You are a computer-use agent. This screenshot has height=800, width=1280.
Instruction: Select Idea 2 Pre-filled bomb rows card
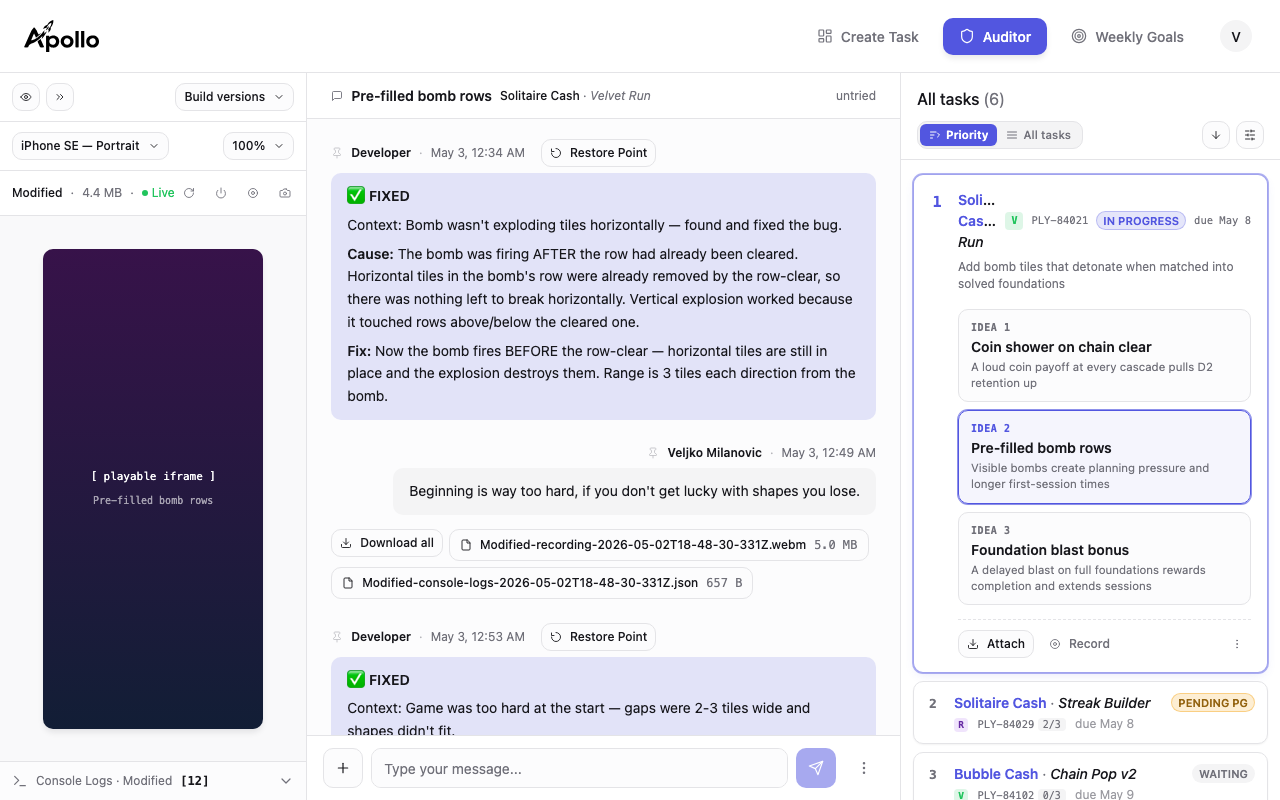click(x=1104, y=456)
